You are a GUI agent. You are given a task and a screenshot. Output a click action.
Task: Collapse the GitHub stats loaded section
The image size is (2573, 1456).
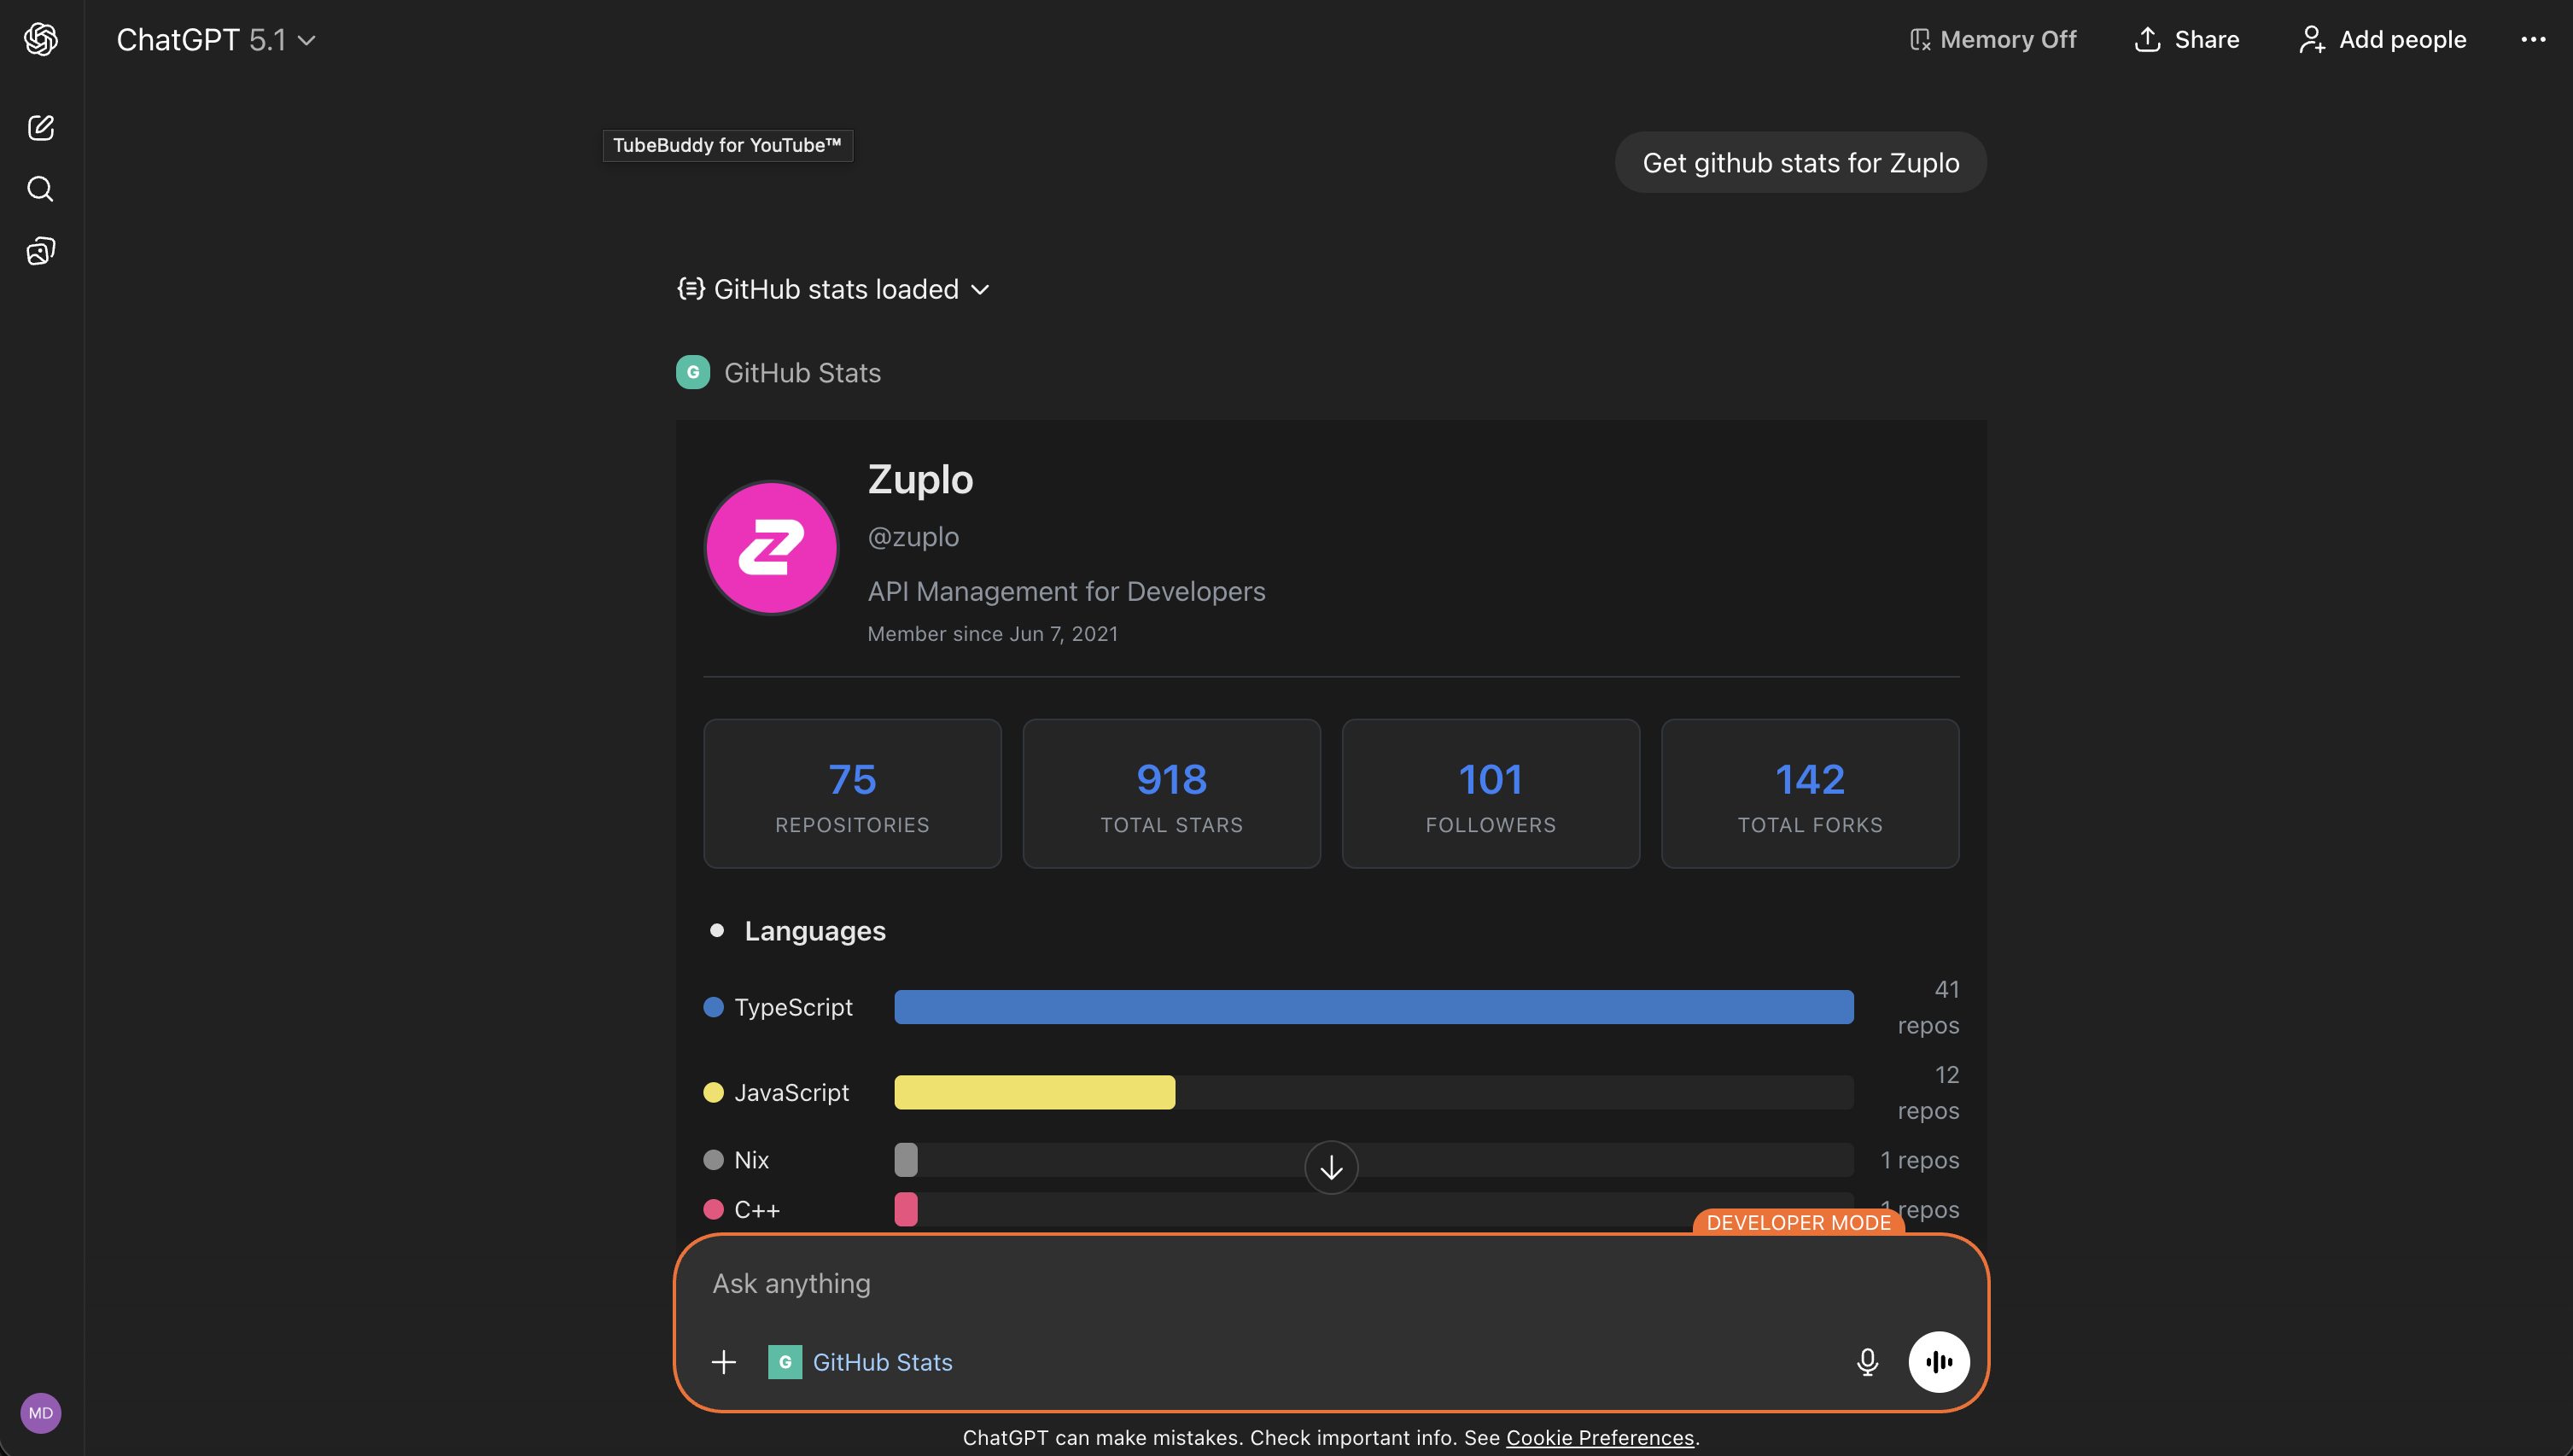tap(980, 289)
